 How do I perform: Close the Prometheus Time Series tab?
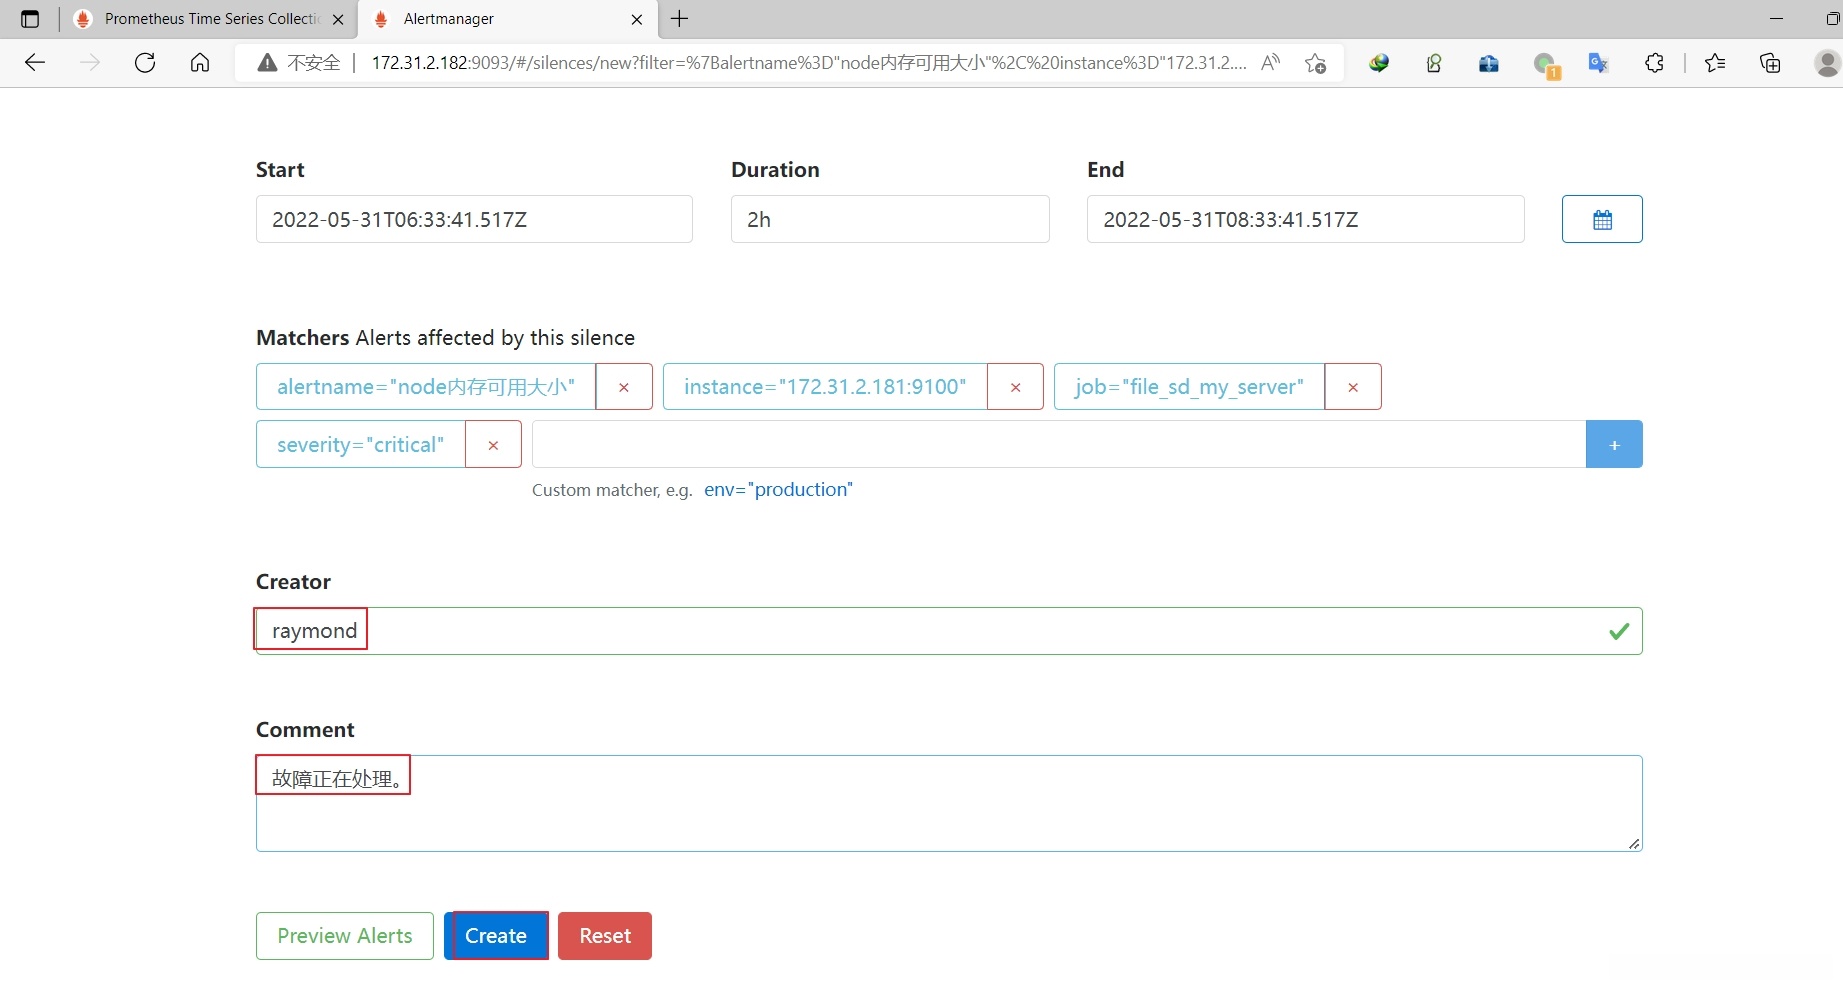(338, 19)
